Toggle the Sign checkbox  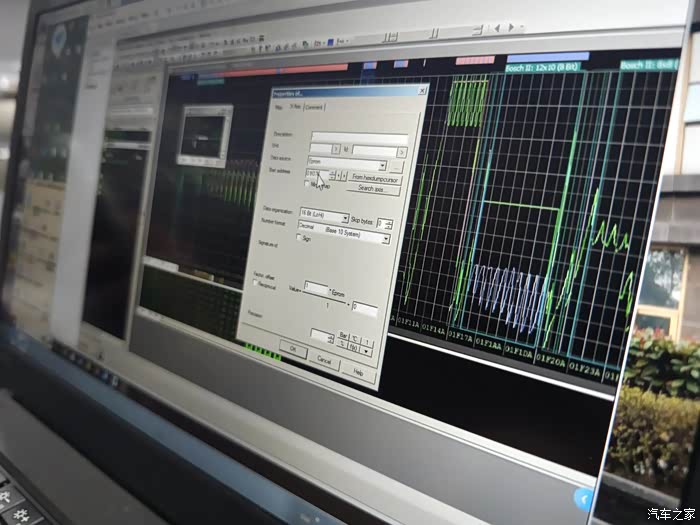pyautogui.click(x=300, y=237)
